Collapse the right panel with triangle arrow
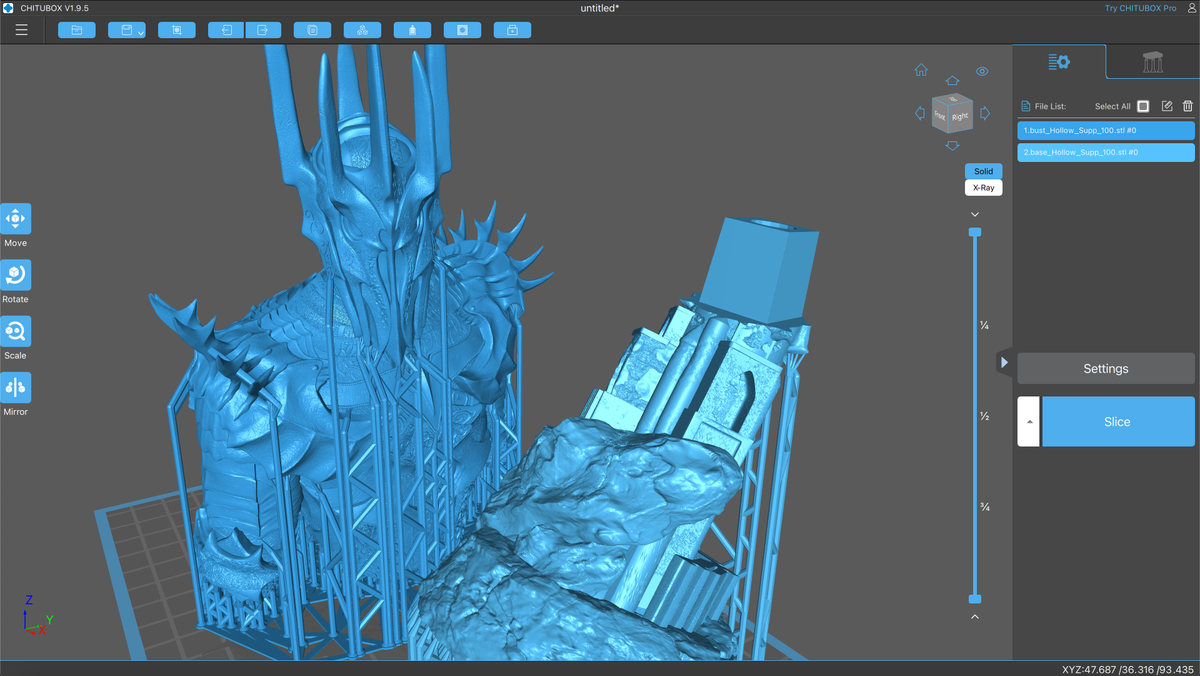Image resolution: width=1200 pixels, height=676 pixels. pyautogui.click(x=1004, y=363)
